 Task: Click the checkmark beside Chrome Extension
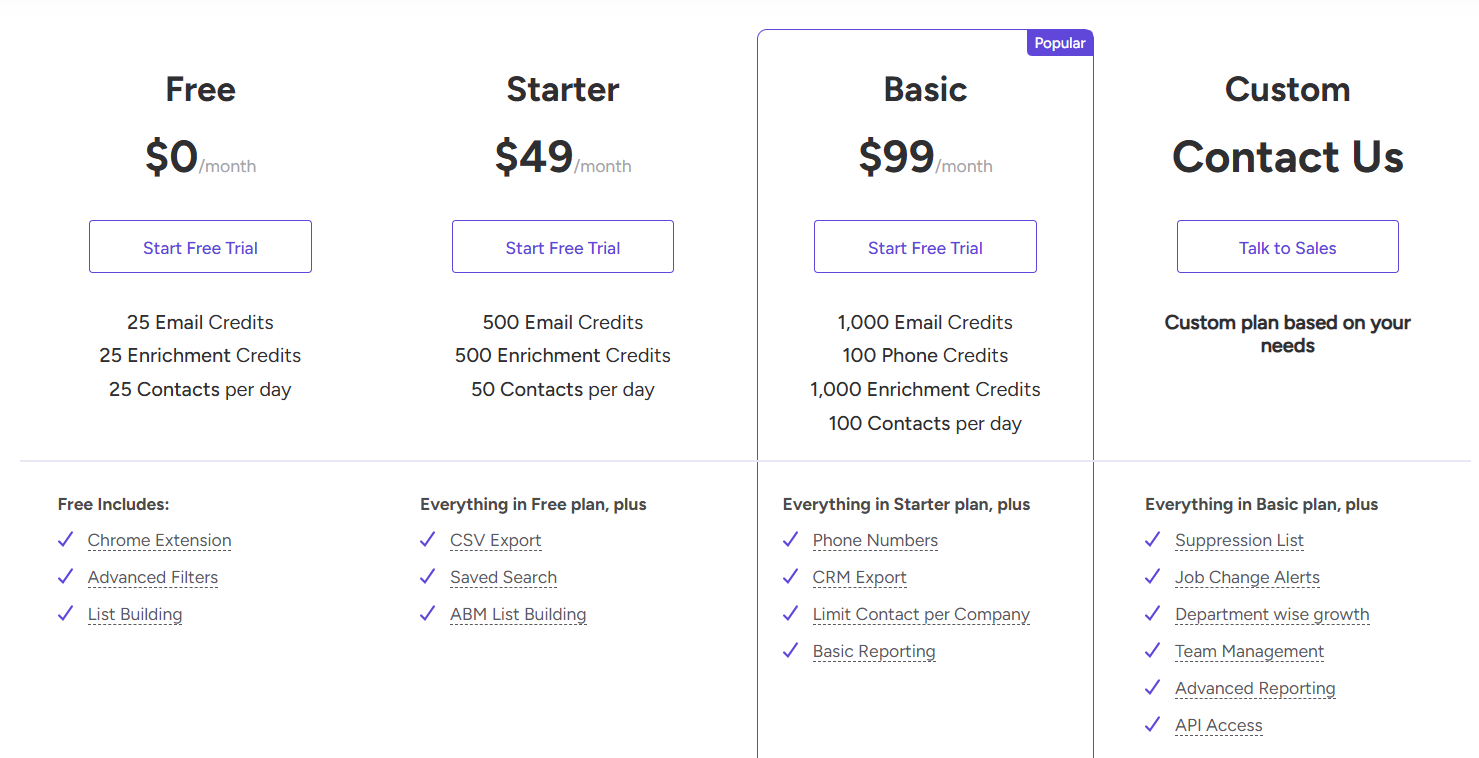pos(65,540)
